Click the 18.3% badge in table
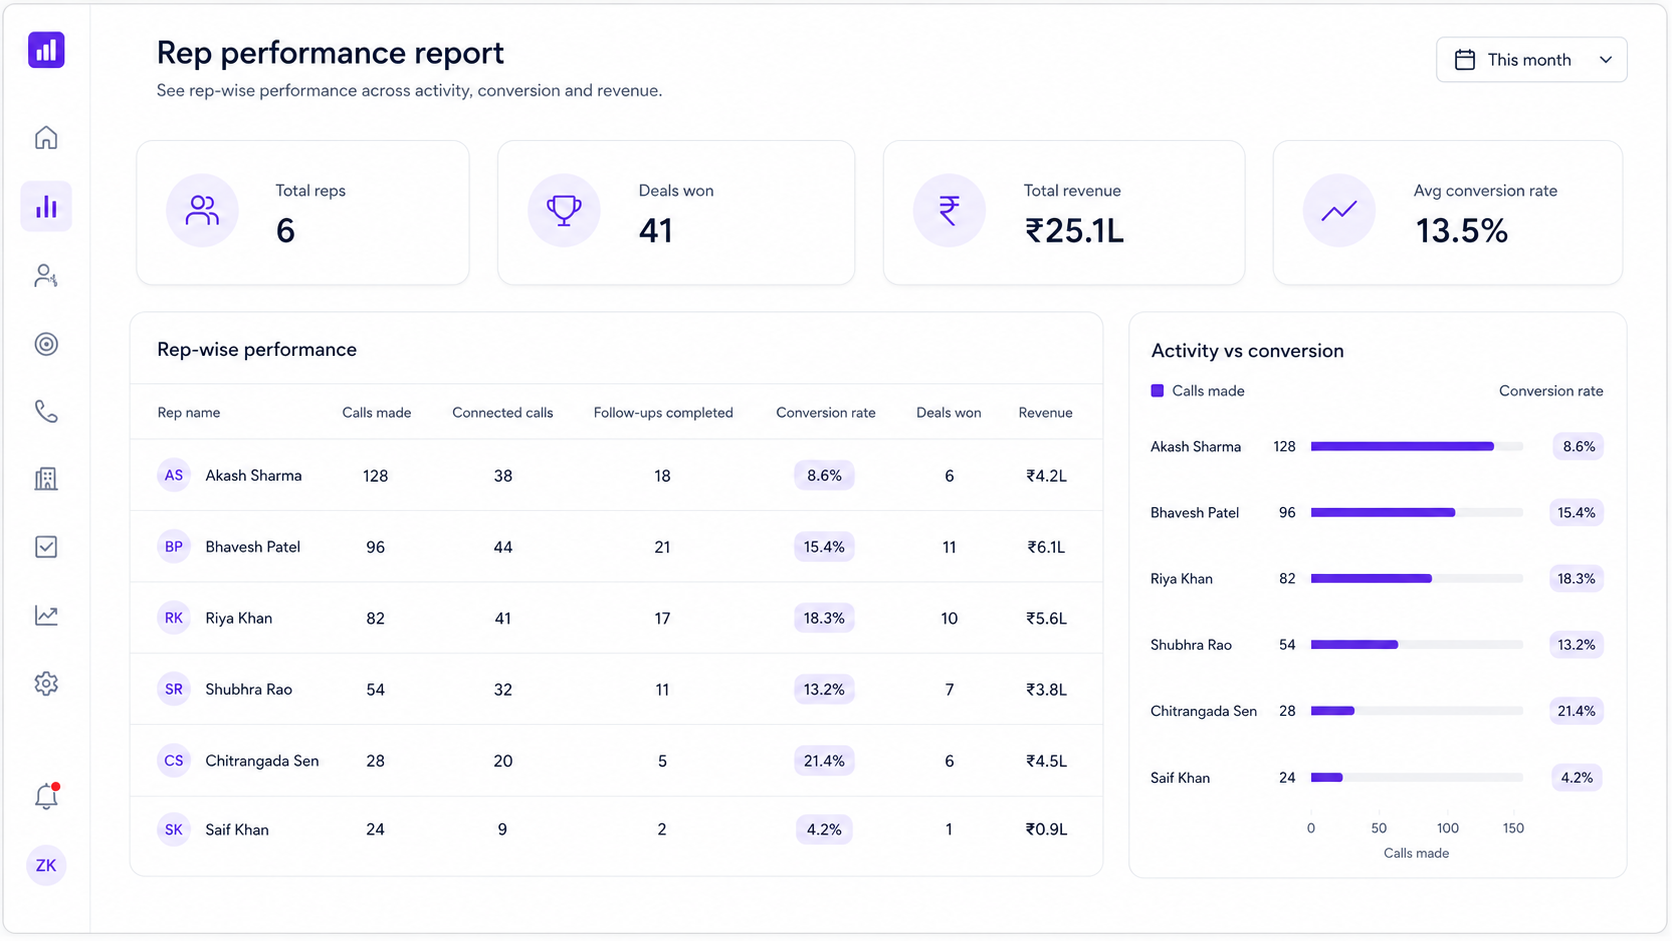 click(824, 618)
